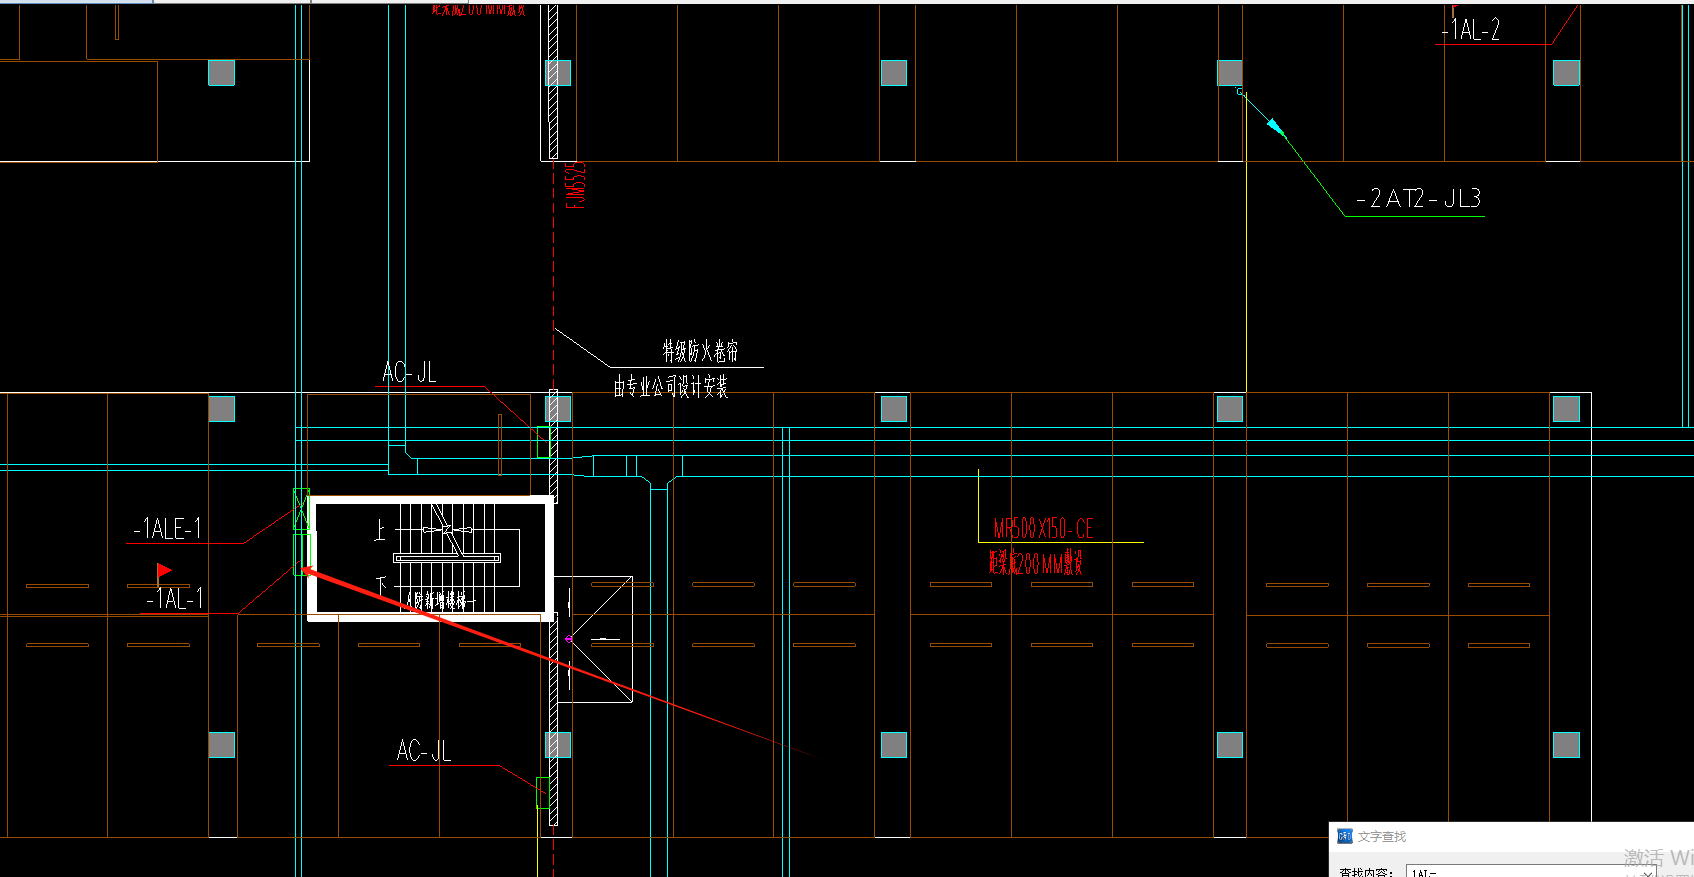Click the green -1AL-1 distribution box symbol

(x=302, y=554)
